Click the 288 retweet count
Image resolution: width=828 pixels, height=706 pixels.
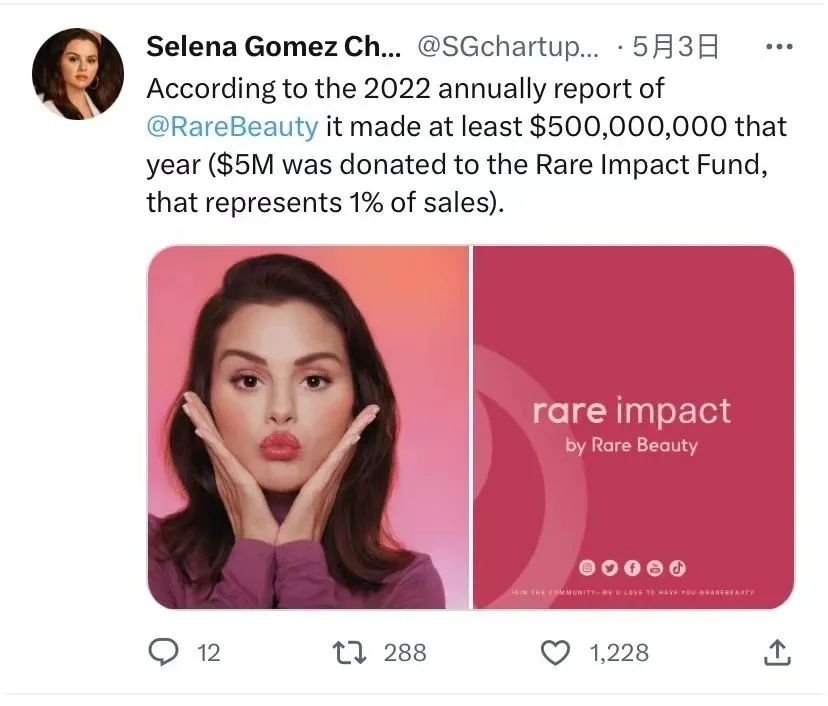click(x=405, y=653)
